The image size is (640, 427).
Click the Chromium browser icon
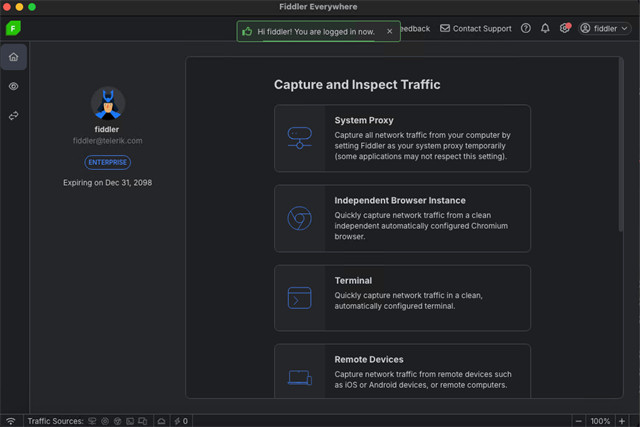(300, 218)
